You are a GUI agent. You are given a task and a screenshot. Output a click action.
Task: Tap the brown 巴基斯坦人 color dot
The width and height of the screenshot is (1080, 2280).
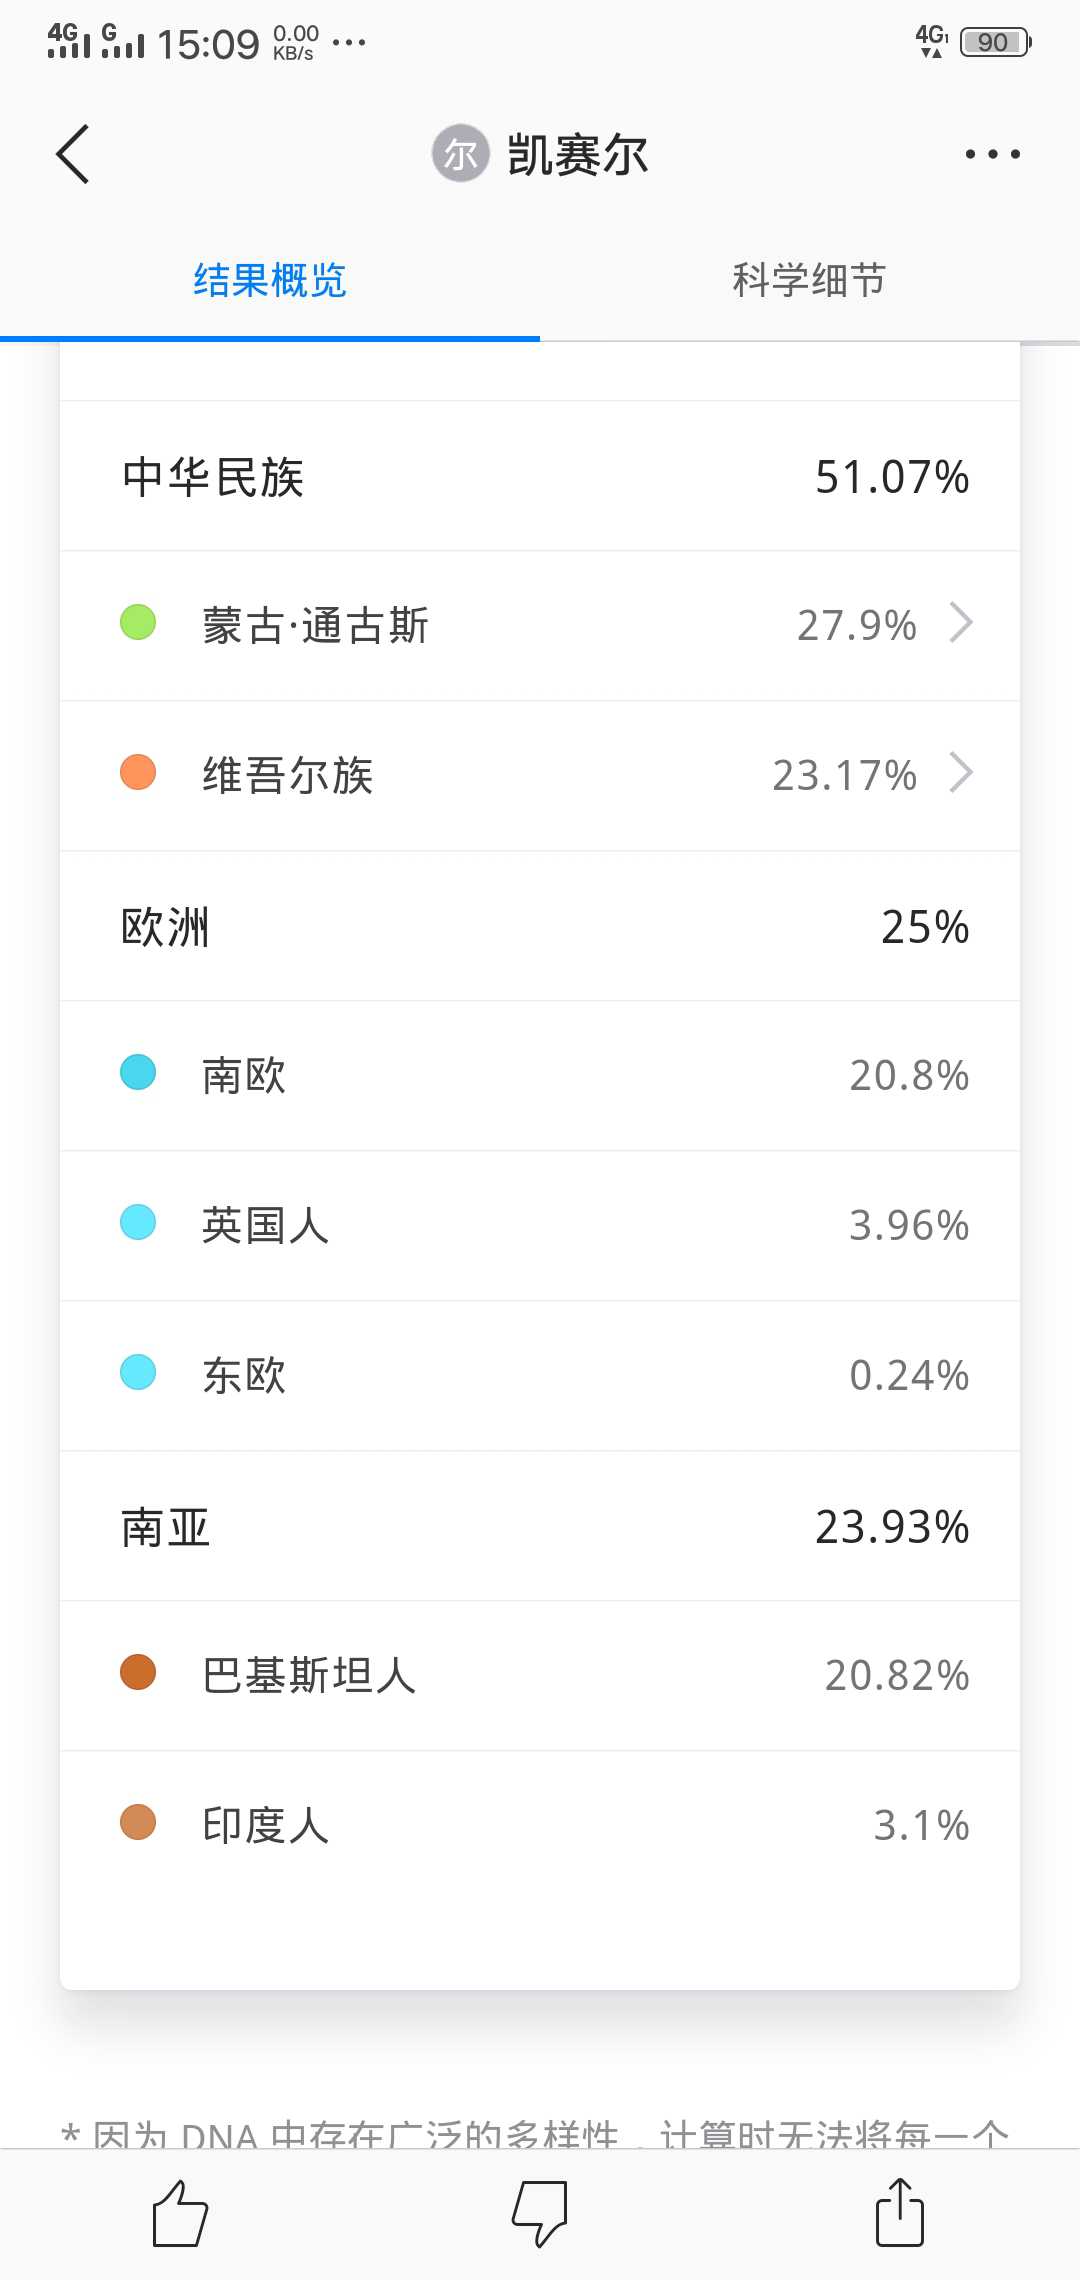138,1672
